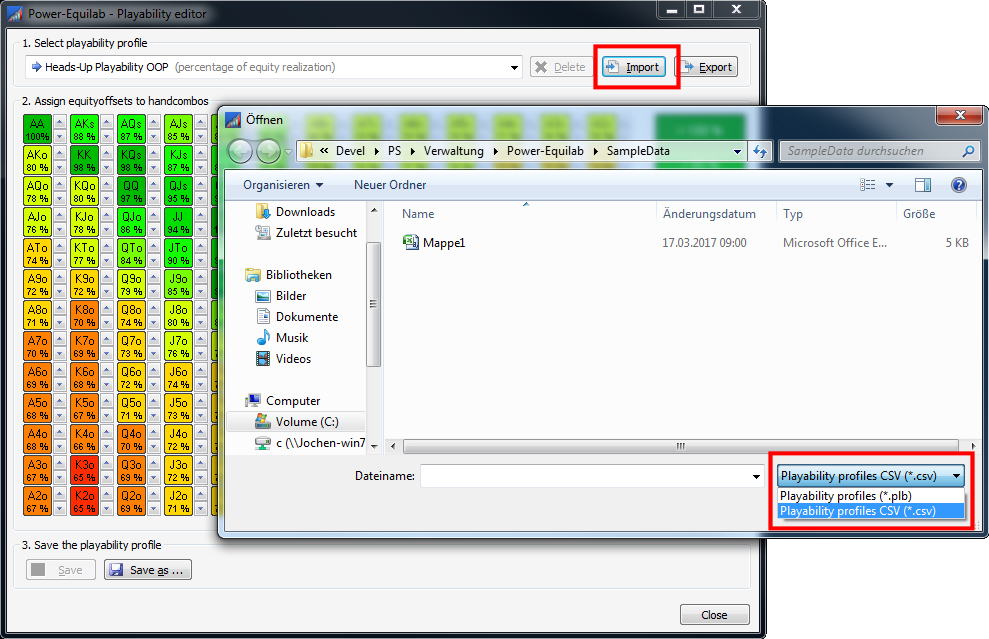989x639 pixels.
Task: Click Neuer Ordner
Action: (390, 185)
